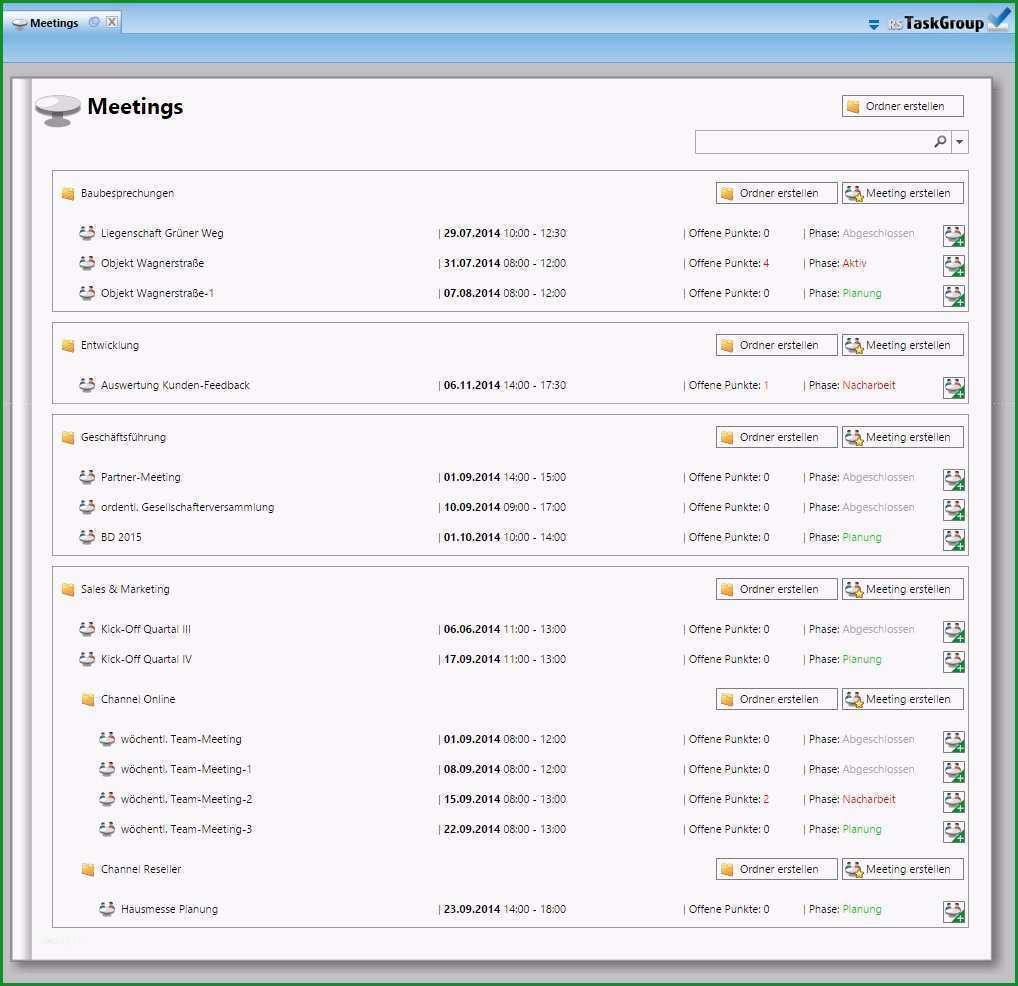This screenshot has width=1018, height=986.
Task: Click date 06.11.2014 14:00 - 17:30
Action: (x=504, y=385)
